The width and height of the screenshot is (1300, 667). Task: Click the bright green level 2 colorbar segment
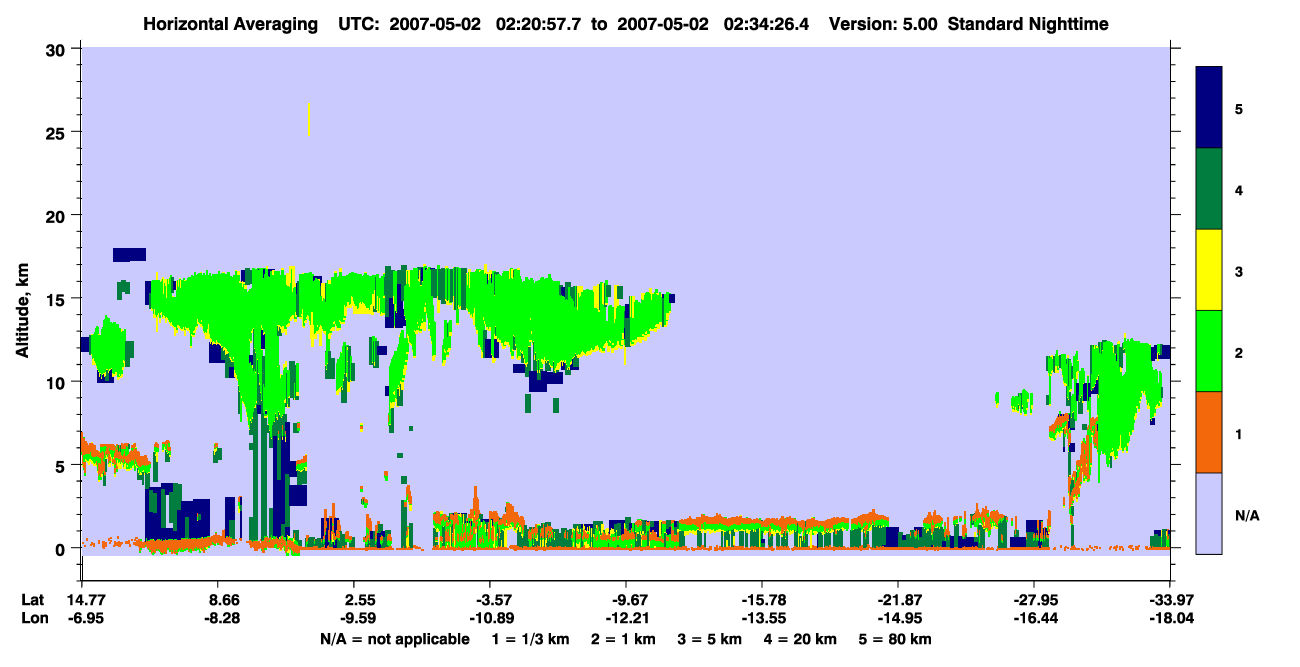click(1209, 350)
